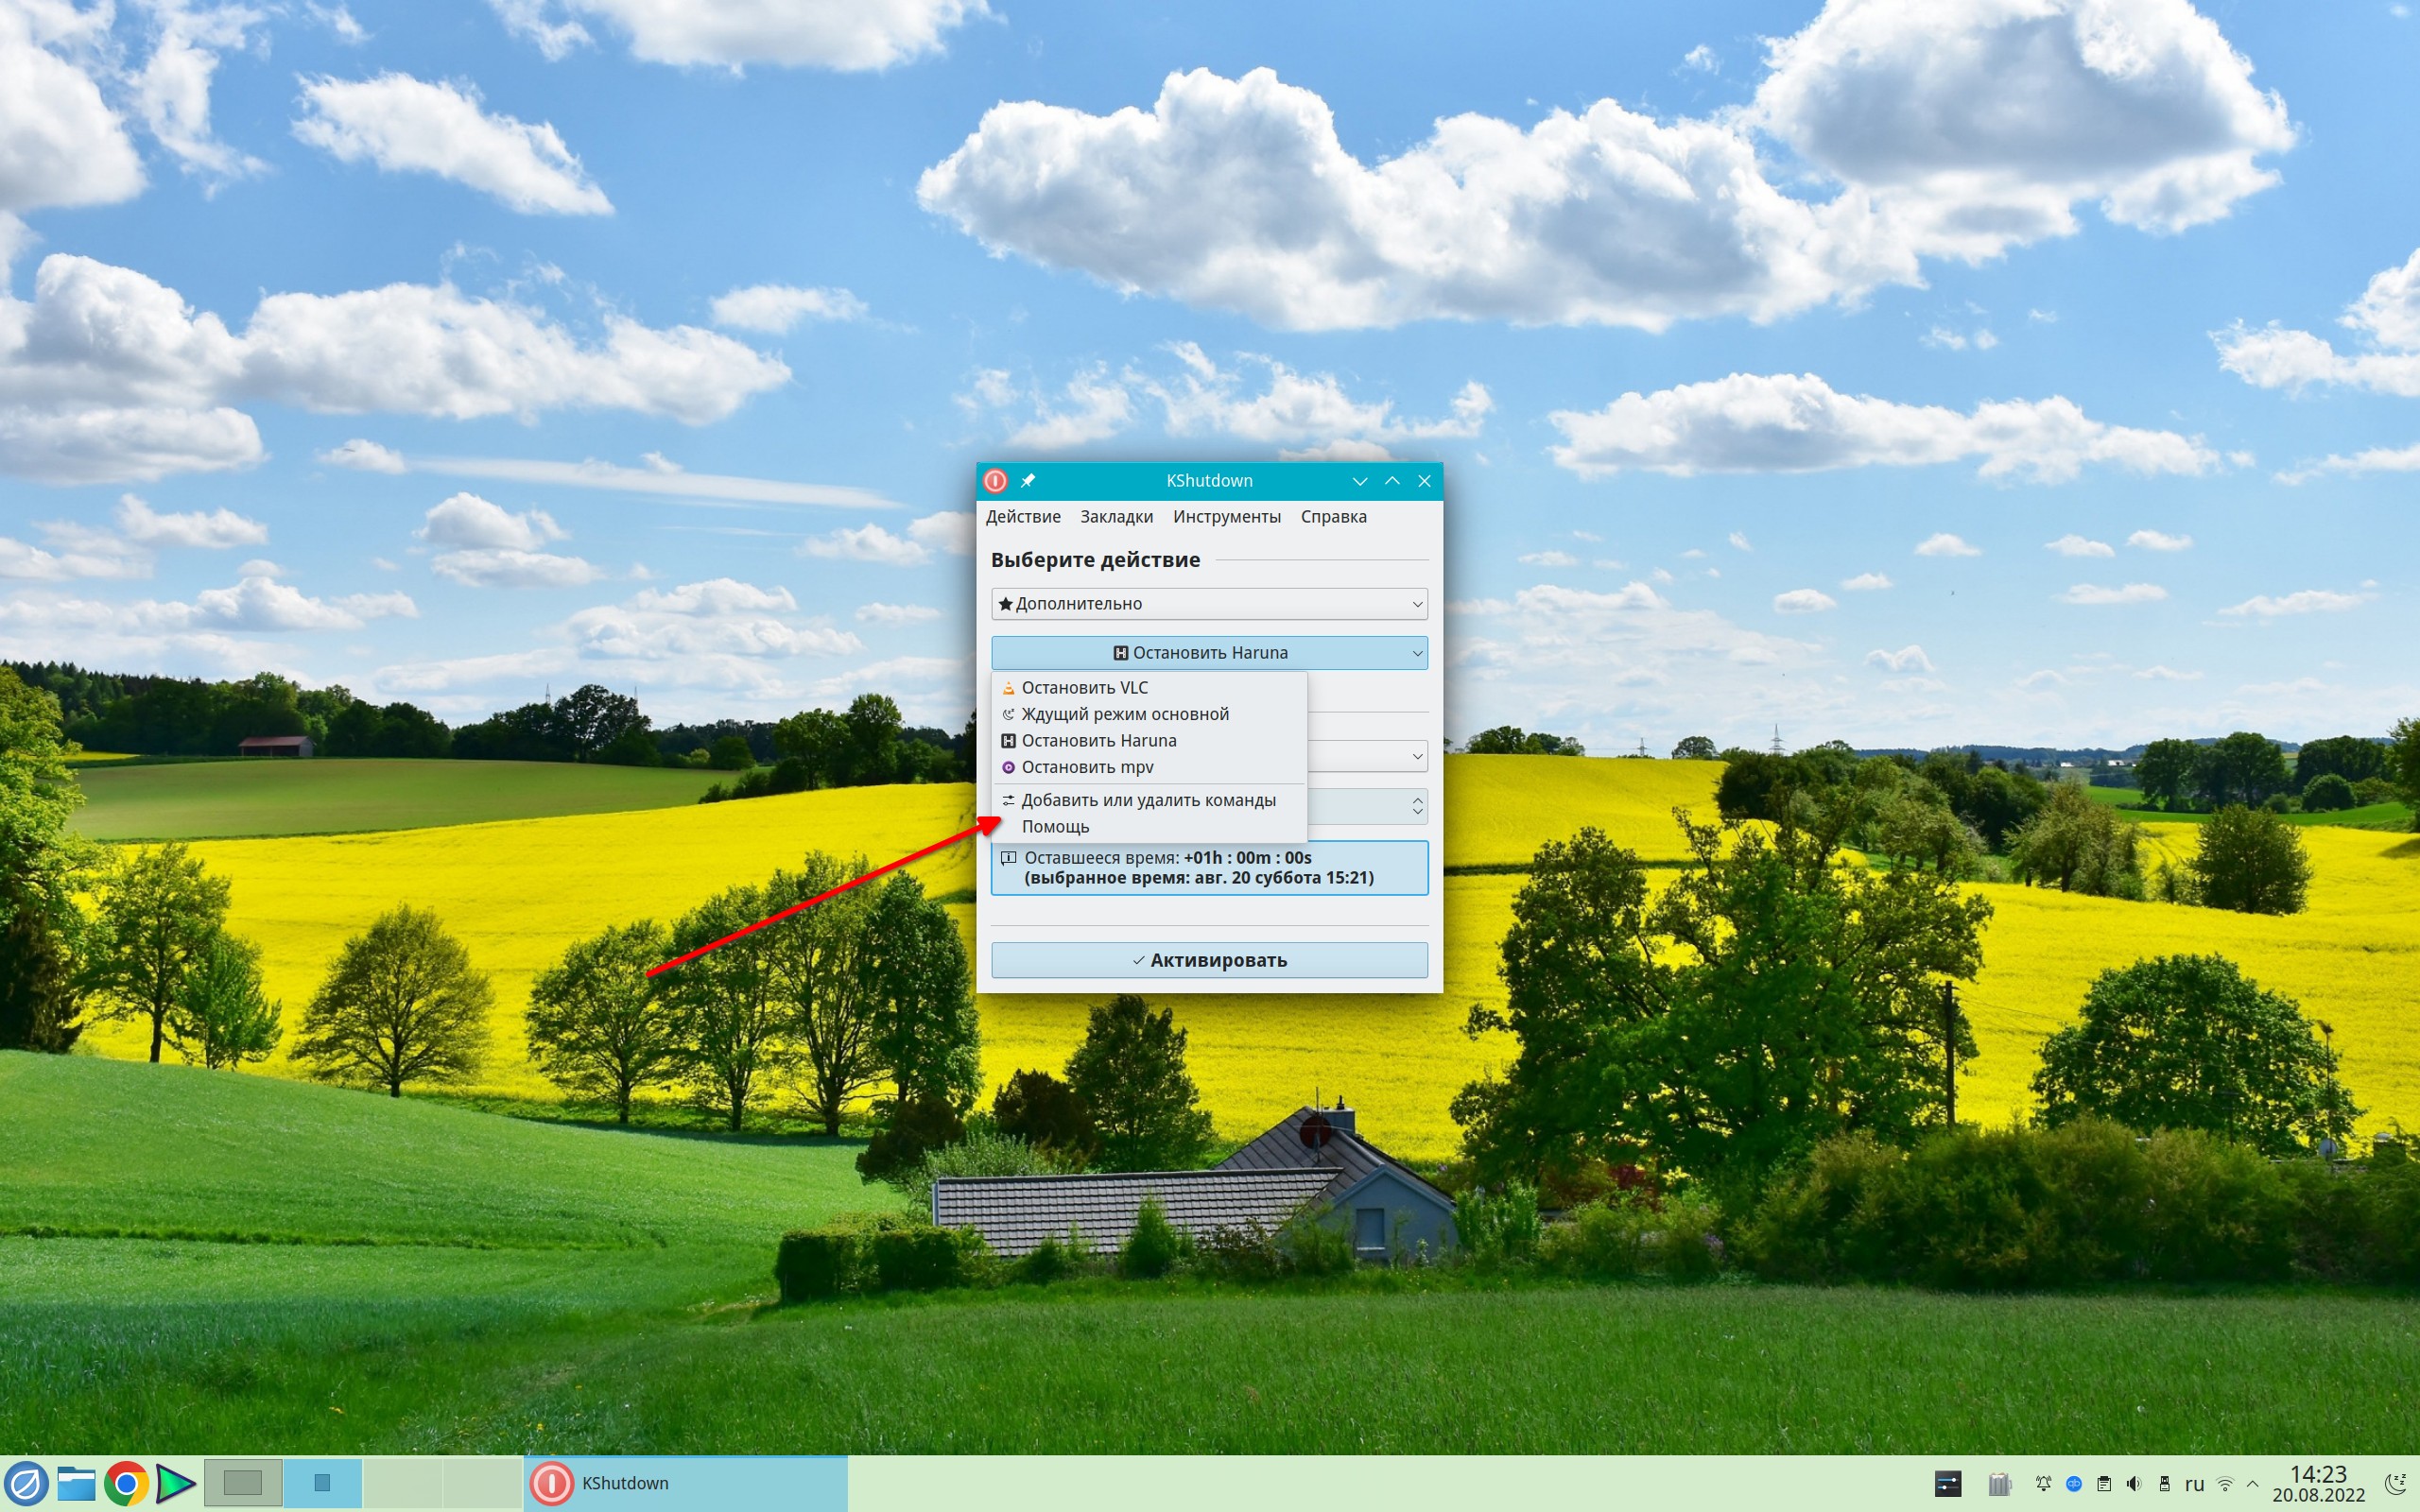
Task: Click the notifications bell tray icon
Action: [x=2043, y=1484]
